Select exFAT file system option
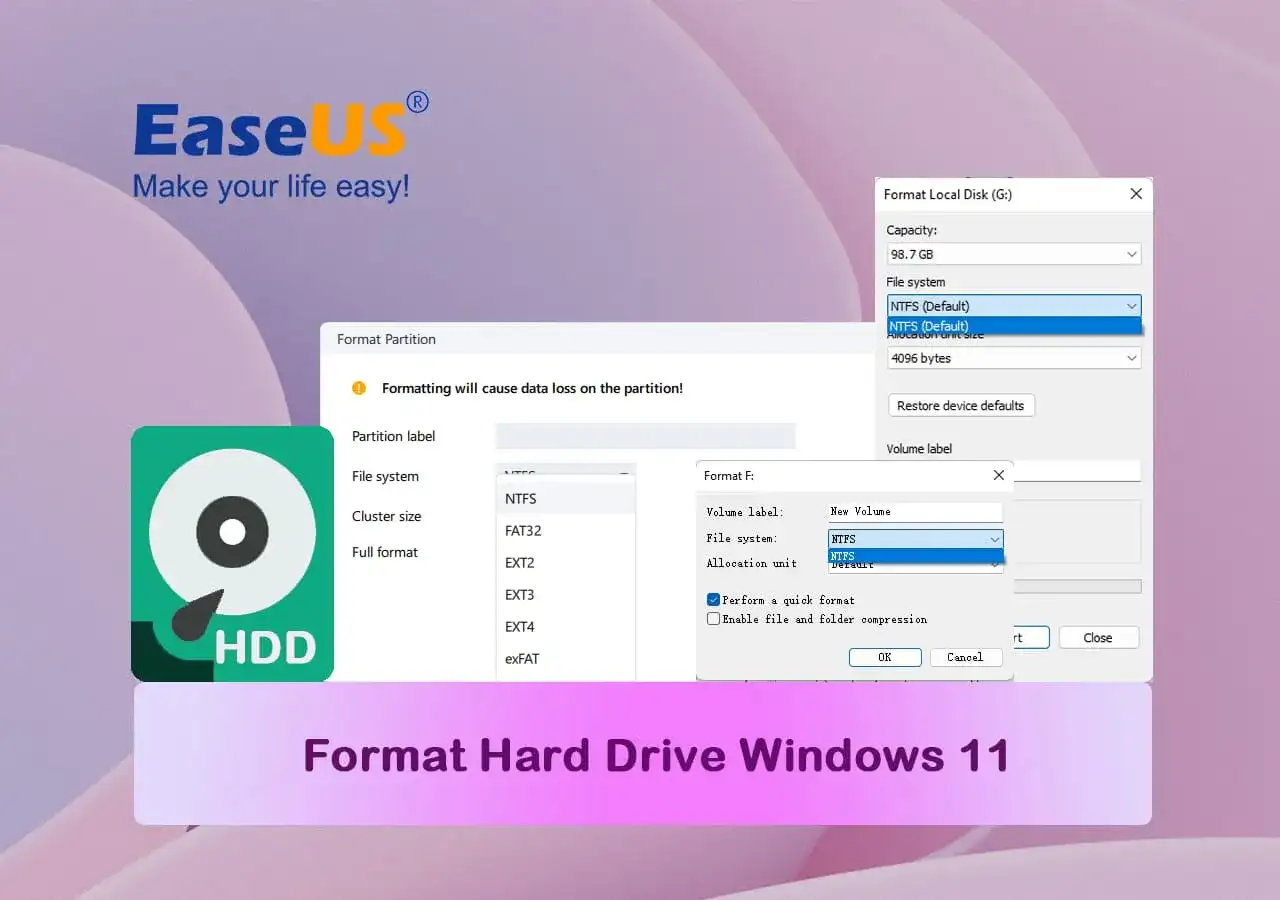This screenshot has width=1280, height=900. (x=566, y=658)
